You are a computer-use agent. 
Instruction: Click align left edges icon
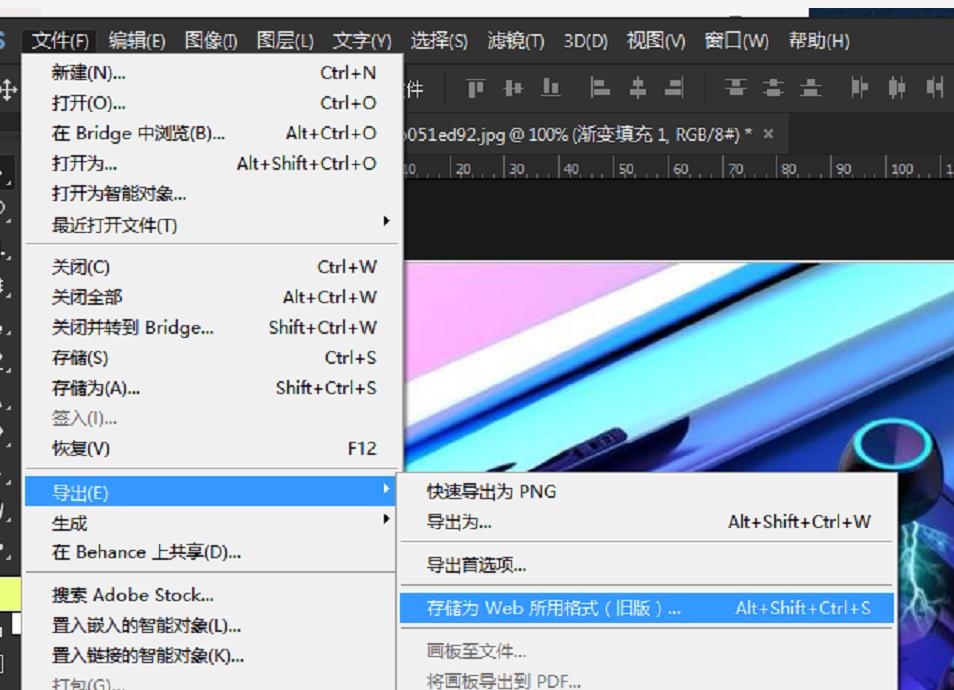click(x=600, y=88)
